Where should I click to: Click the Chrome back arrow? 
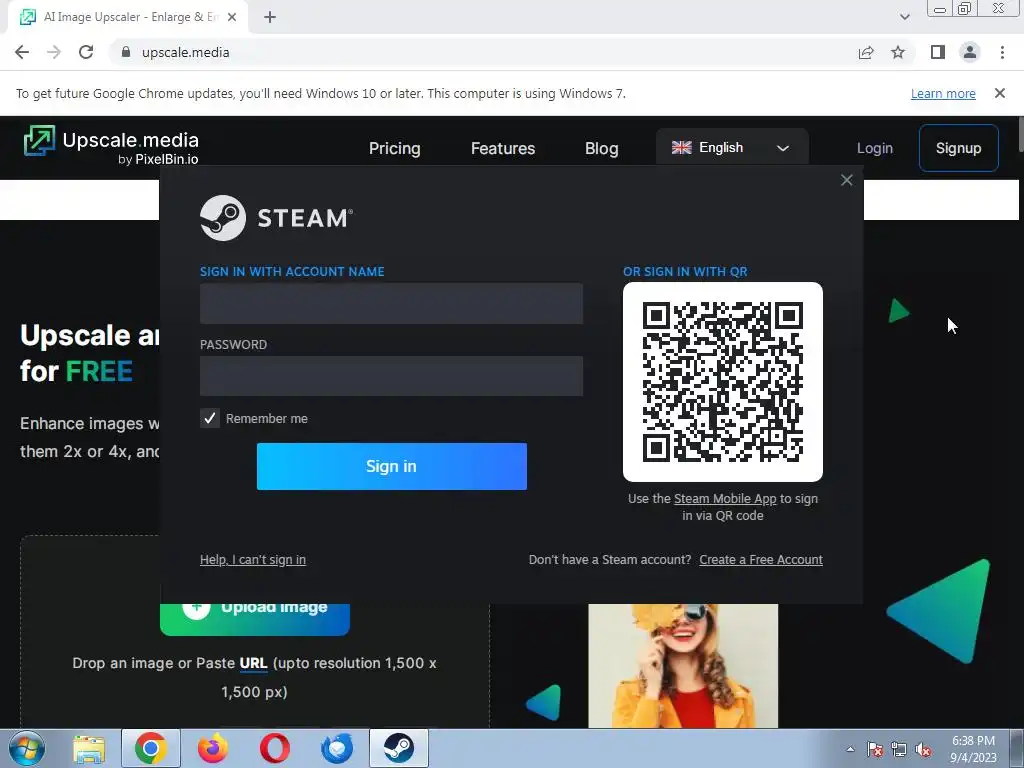pos(22,52)
